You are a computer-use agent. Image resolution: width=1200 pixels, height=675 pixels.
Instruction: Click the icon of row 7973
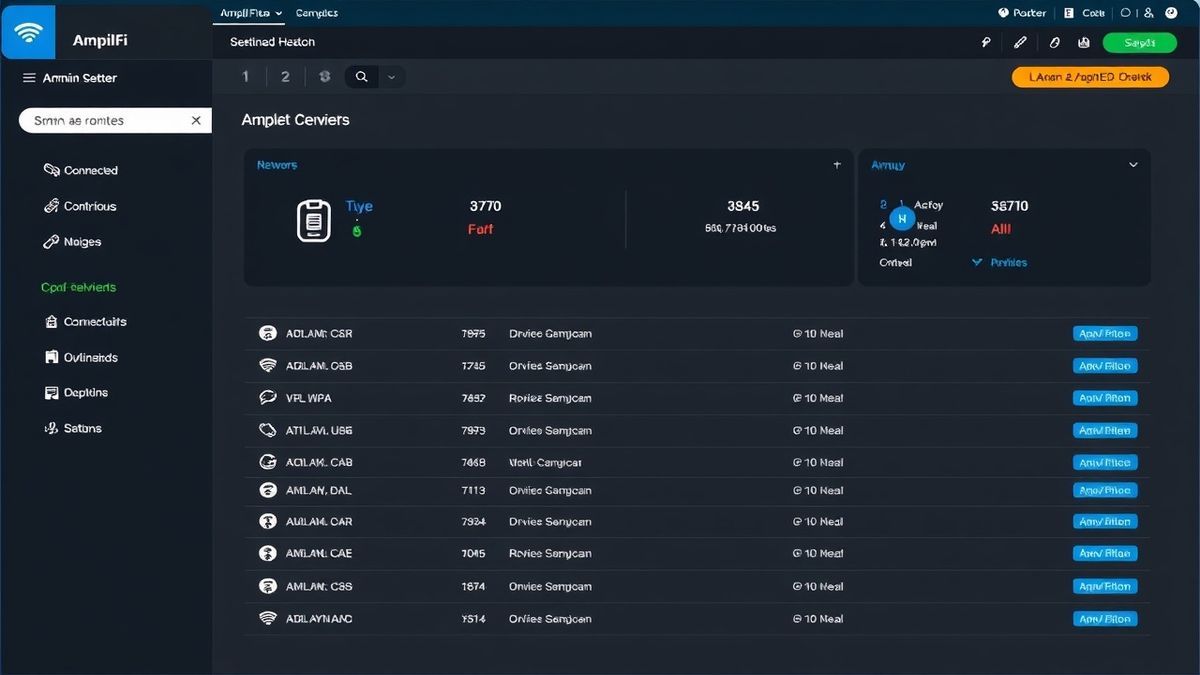[x=267, y=430]
